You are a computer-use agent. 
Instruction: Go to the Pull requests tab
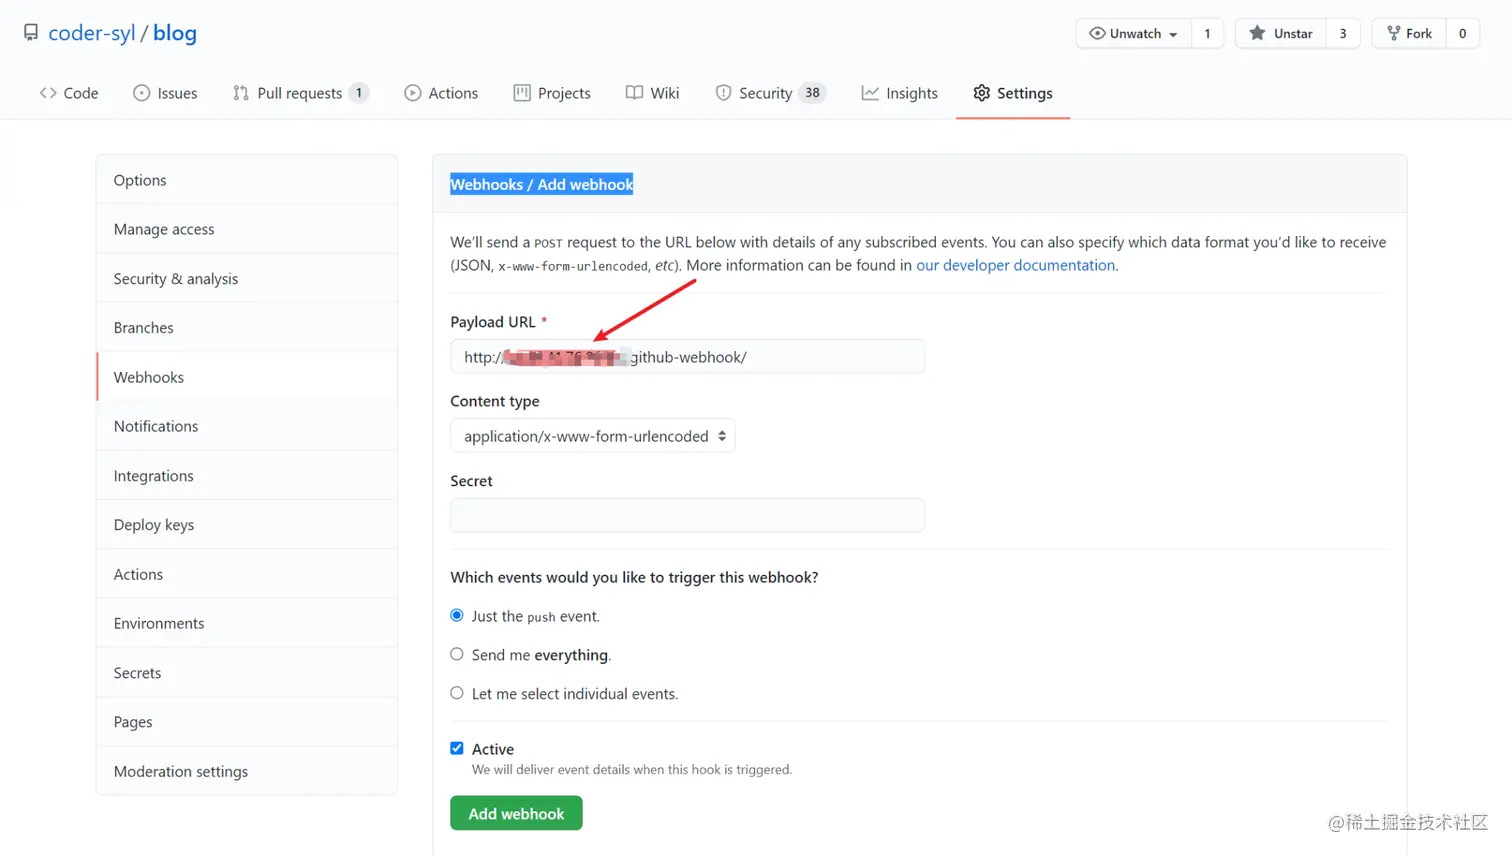click(300, 93)
